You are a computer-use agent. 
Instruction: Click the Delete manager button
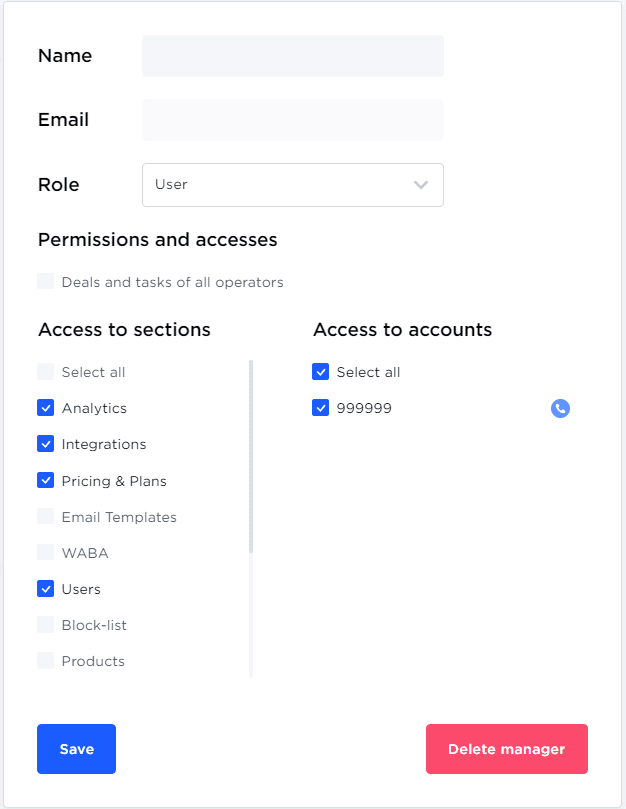pyautogui.click(x=506, y=749)
